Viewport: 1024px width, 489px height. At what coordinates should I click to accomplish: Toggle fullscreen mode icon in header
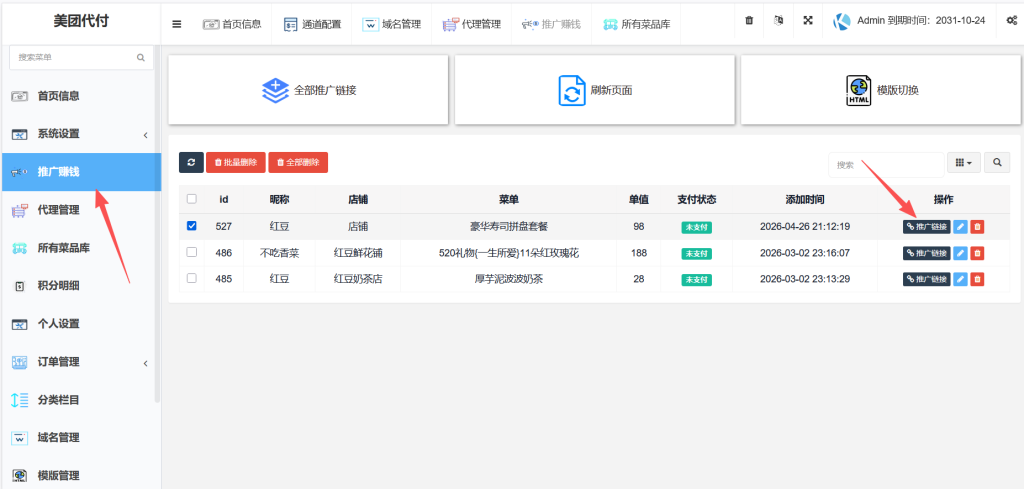[808, 20]
